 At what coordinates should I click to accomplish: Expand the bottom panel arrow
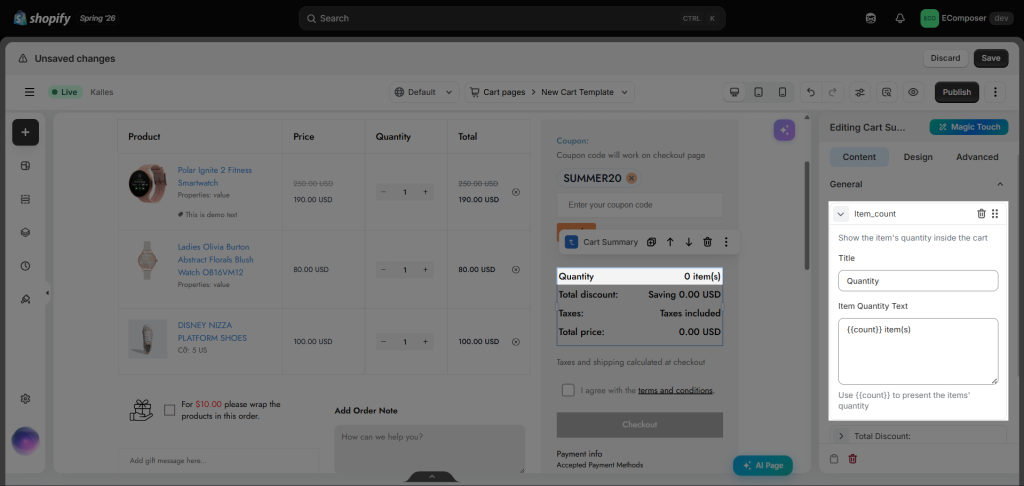(x=432, y=477)
